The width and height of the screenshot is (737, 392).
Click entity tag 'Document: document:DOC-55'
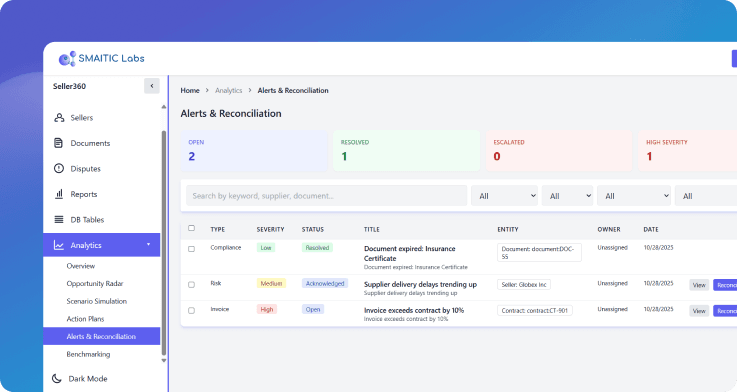(539, 252)
